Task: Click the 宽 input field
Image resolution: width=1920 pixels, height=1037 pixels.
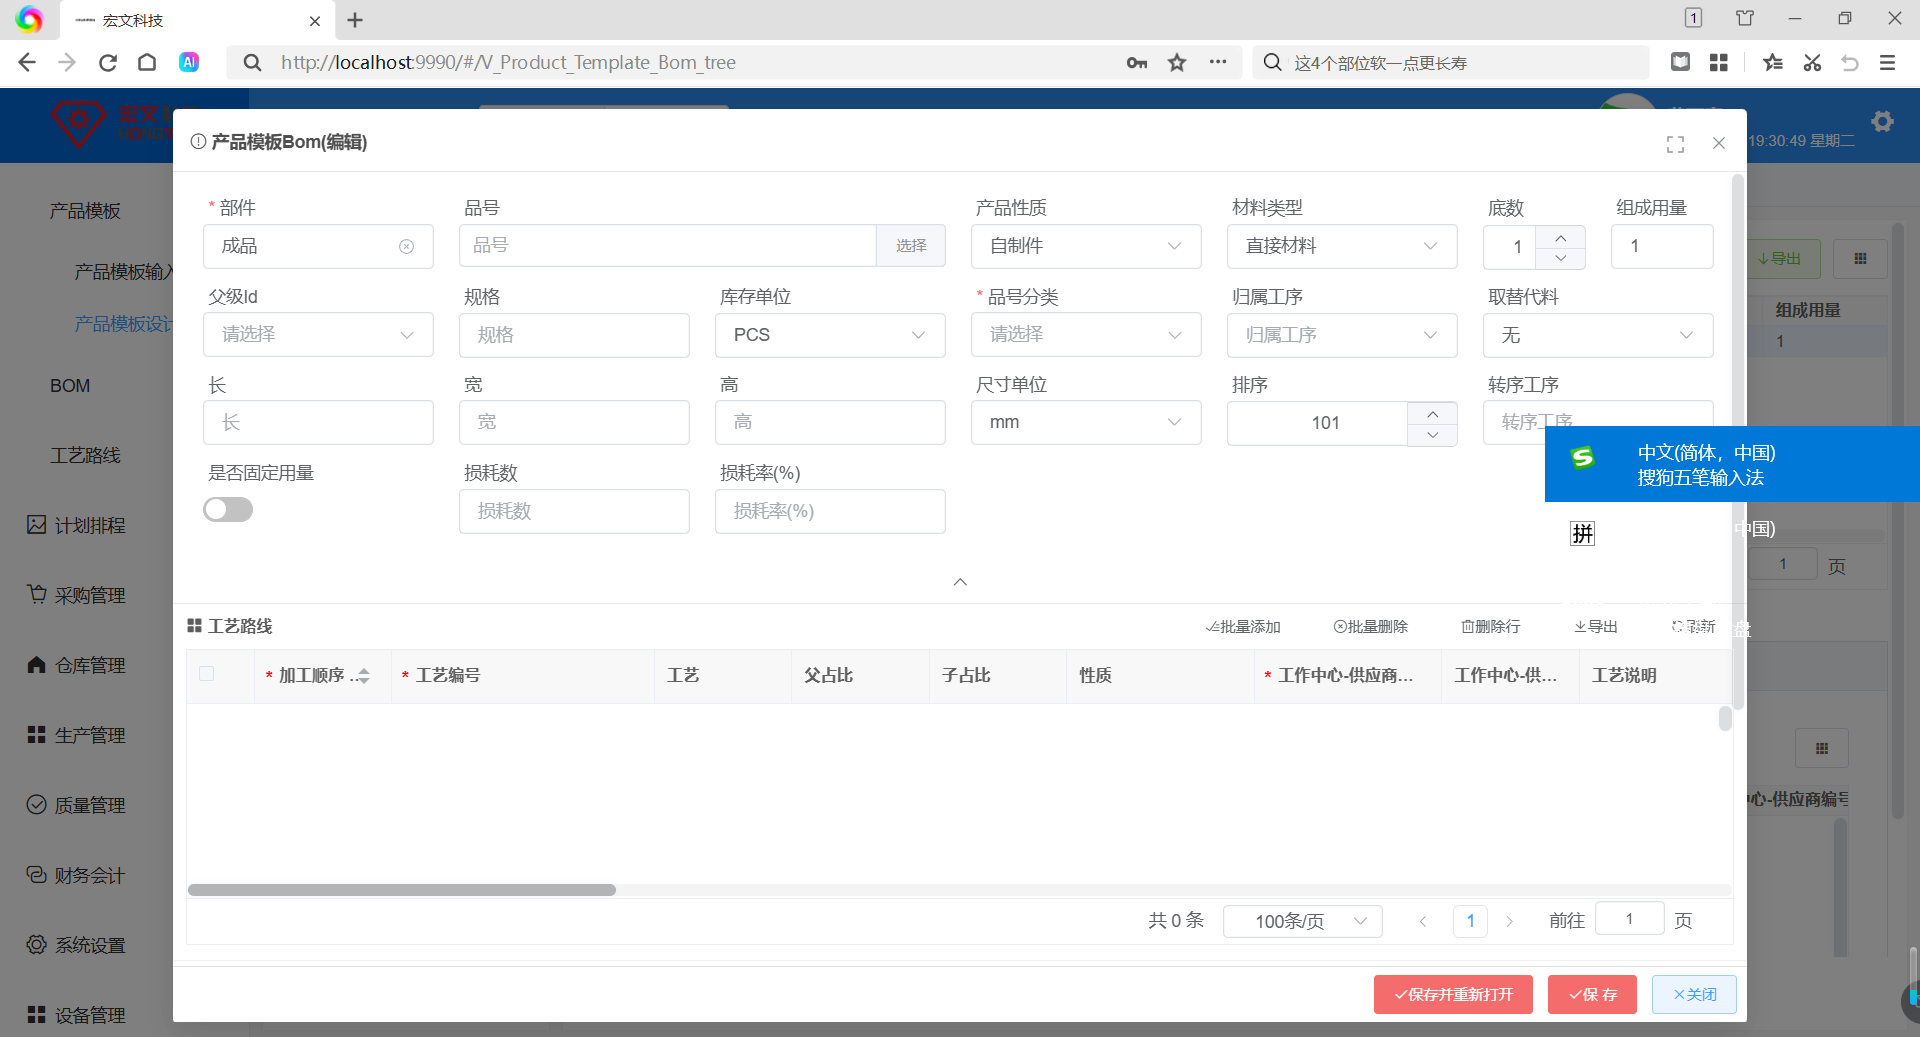Action: 574,423
